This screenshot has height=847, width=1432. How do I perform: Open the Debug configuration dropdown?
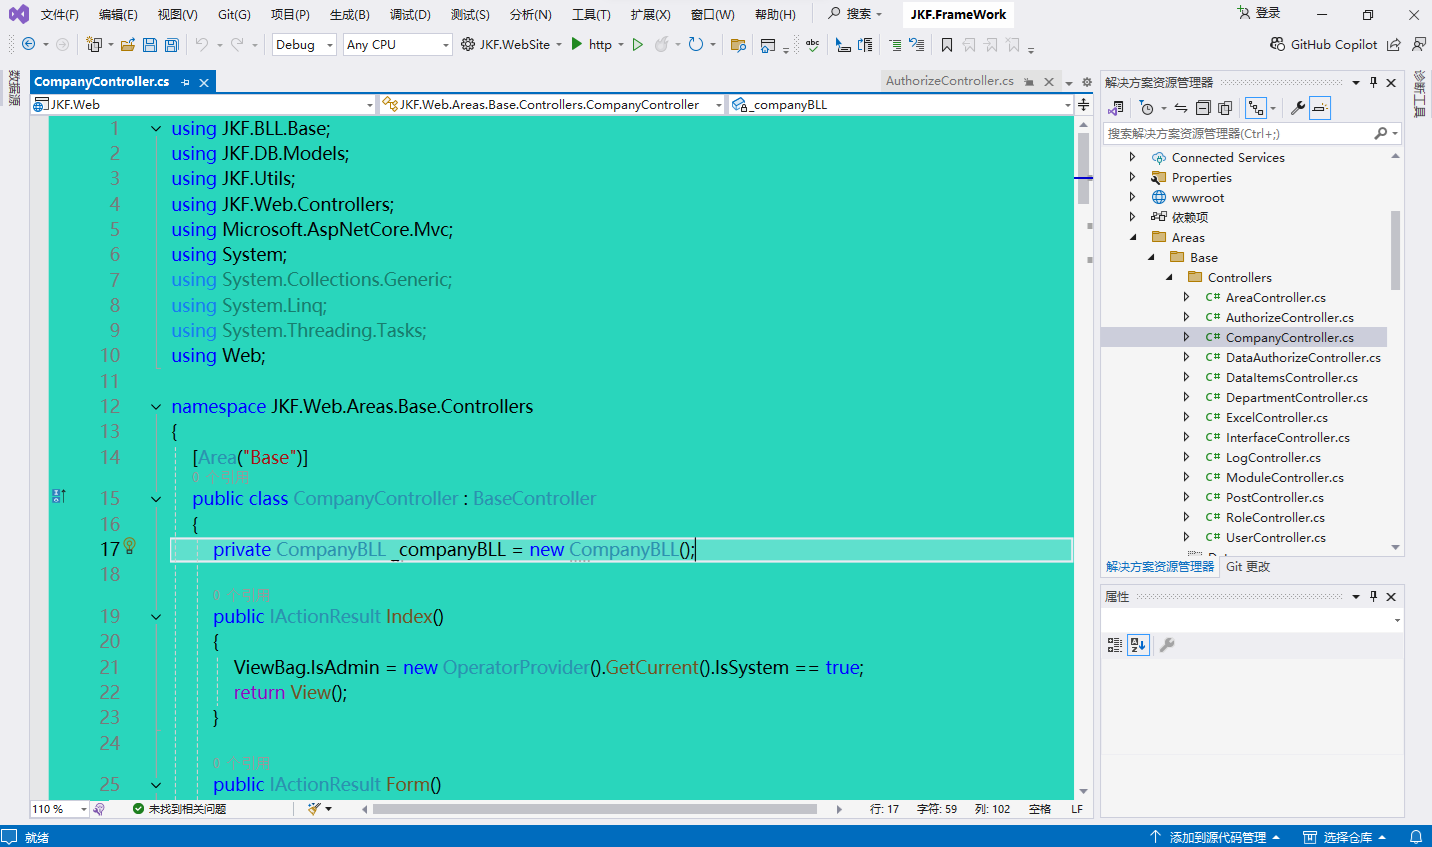(x=304, y=45)
